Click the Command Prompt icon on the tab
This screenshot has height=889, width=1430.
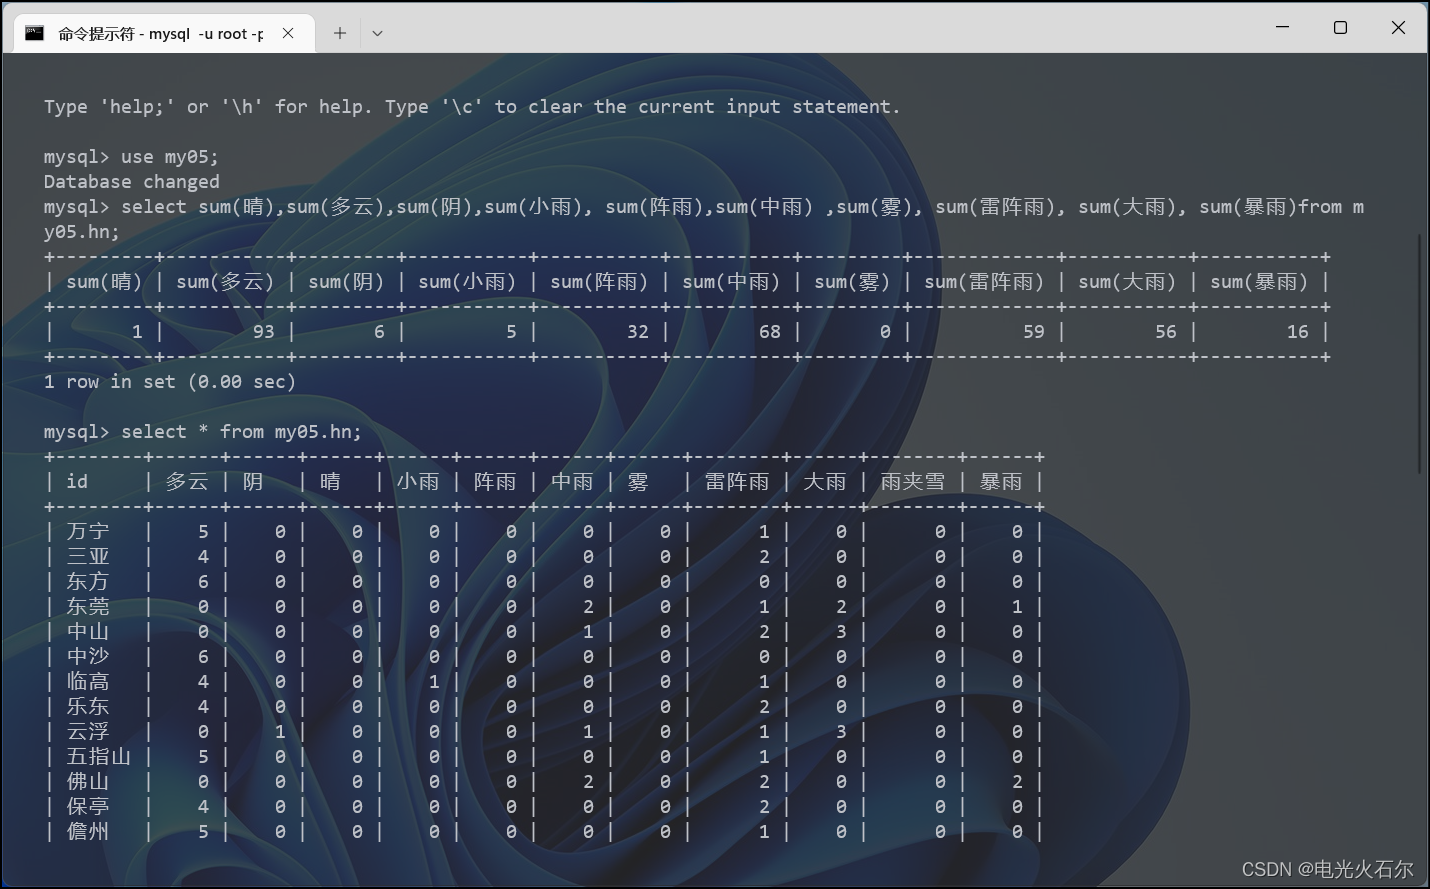click(x=34, y=32)
